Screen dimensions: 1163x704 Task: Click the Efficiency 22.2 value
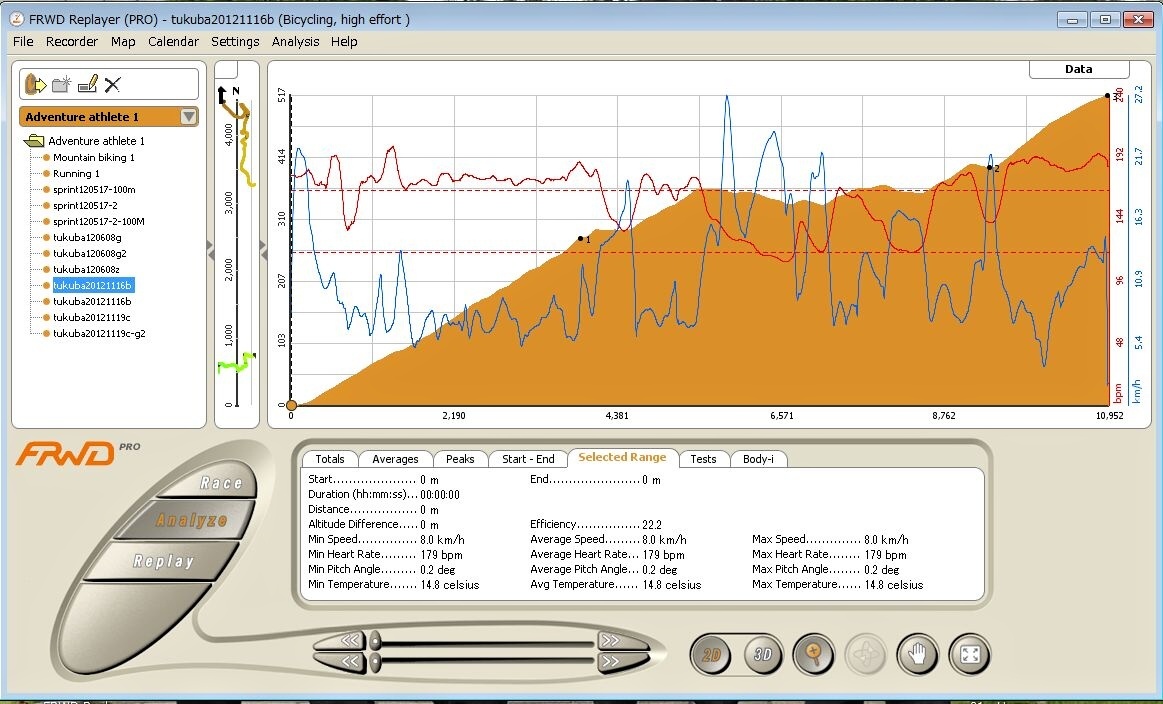(652, 524)
